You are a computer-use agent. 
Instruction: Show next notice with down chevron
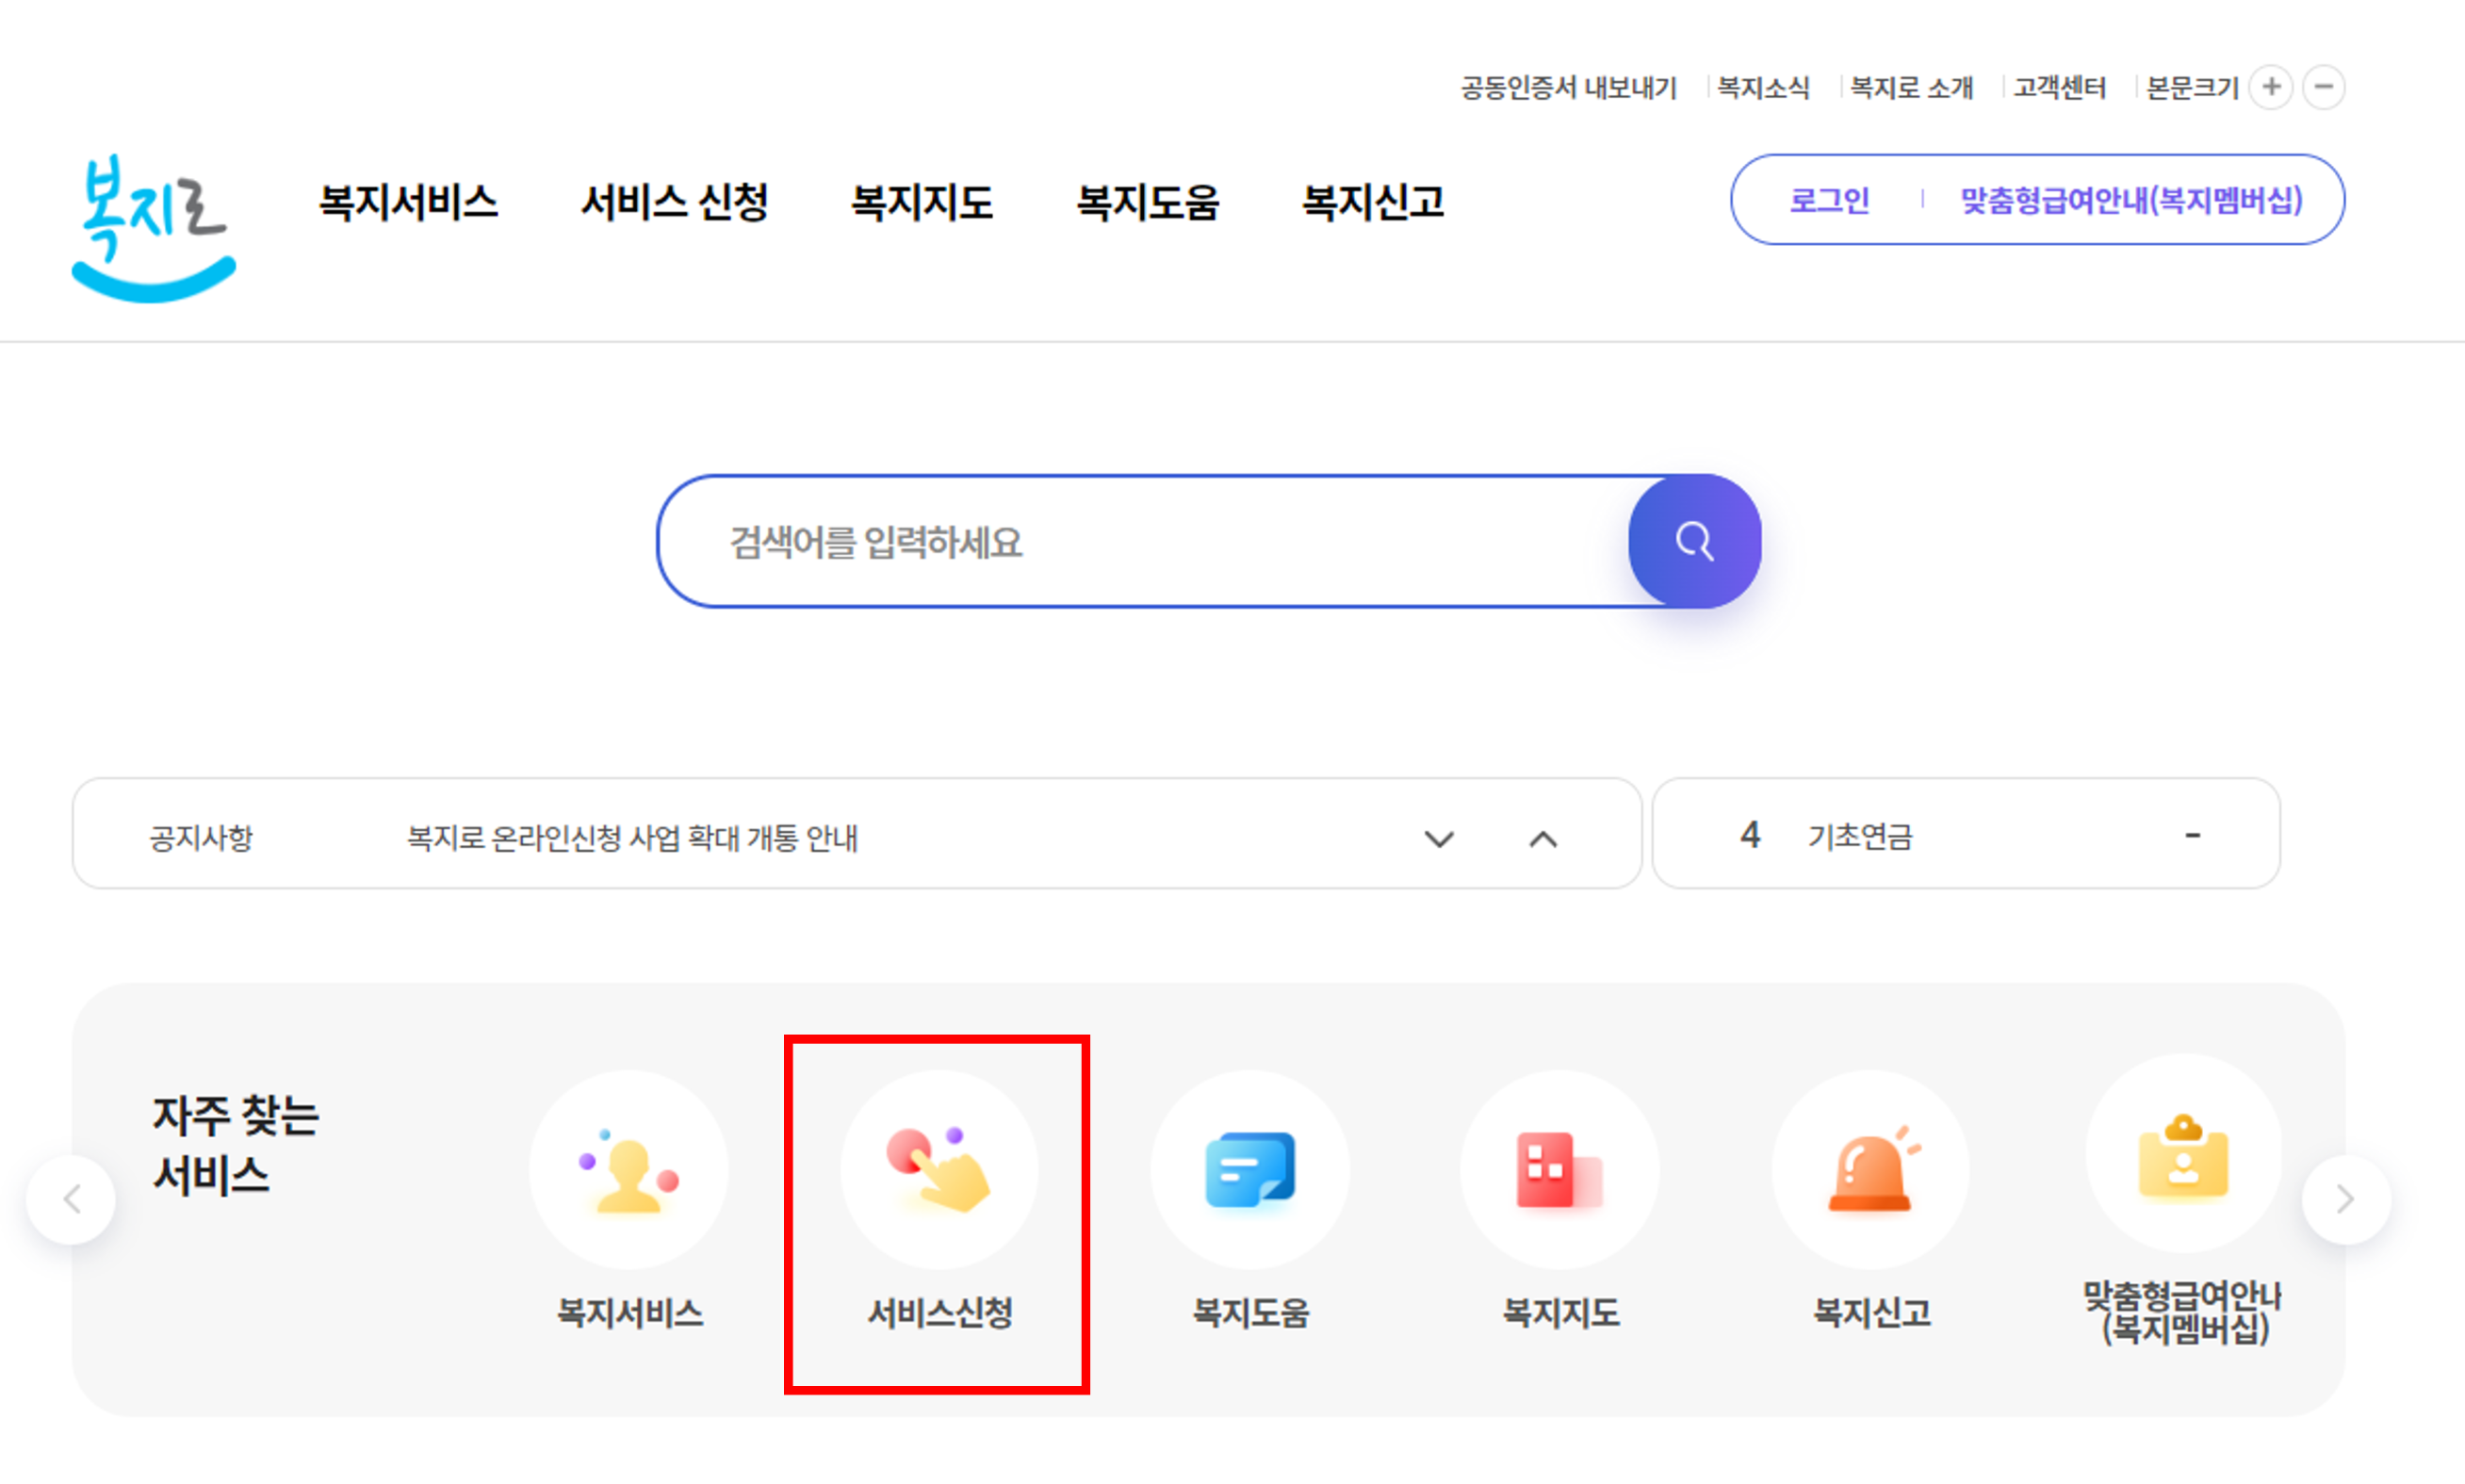[x=1439, y=838]
